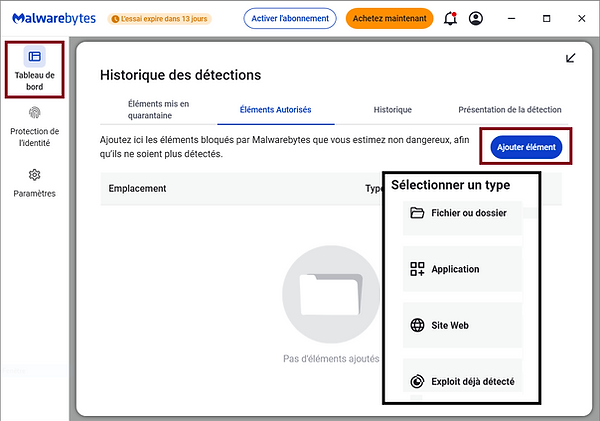600x421 pixels.
Task: Collapse the panel with the diagonal arrow icon
Action: 571,58
